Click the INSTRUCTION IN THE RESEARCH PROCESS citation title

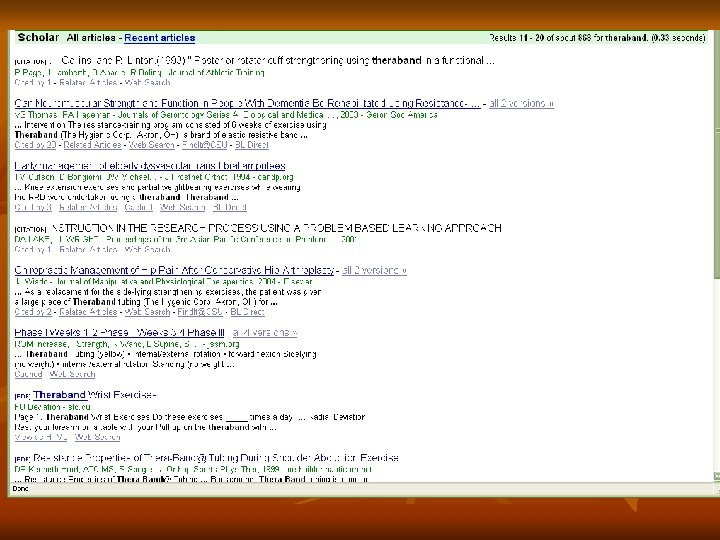[x=277, y=228]
